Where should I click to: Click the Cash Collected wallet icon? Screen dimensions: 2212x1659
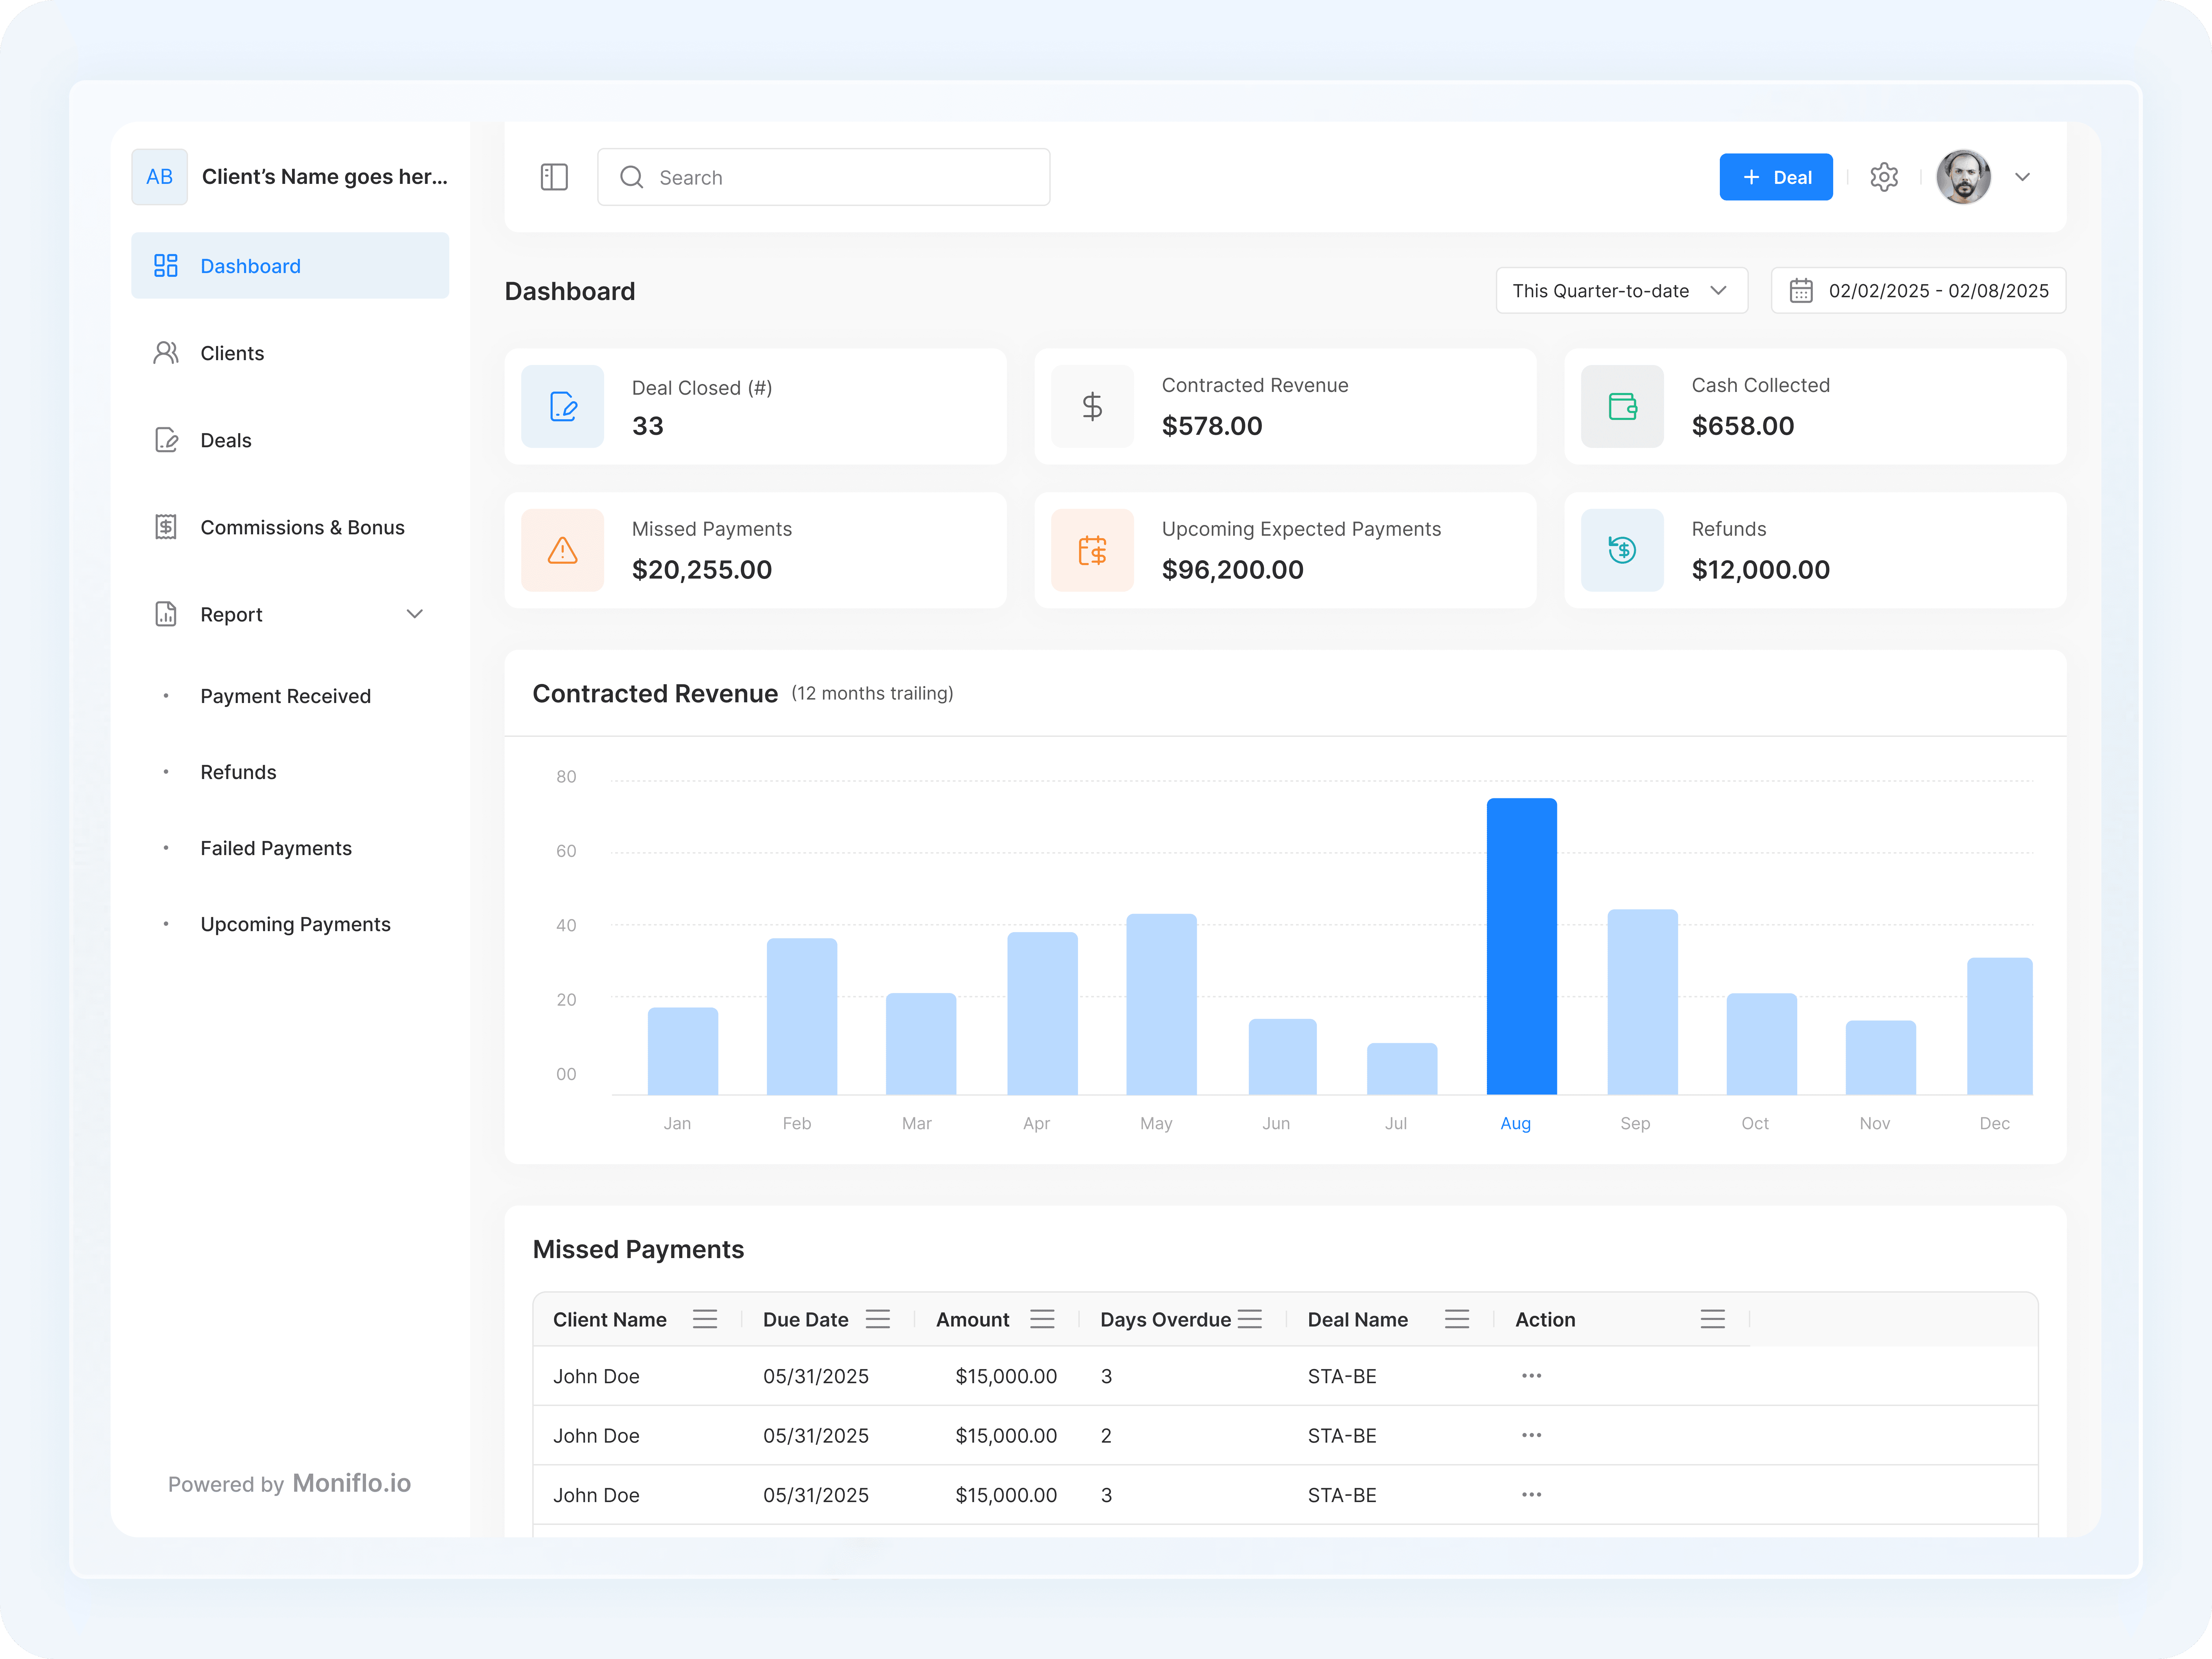coord(1622,406)
